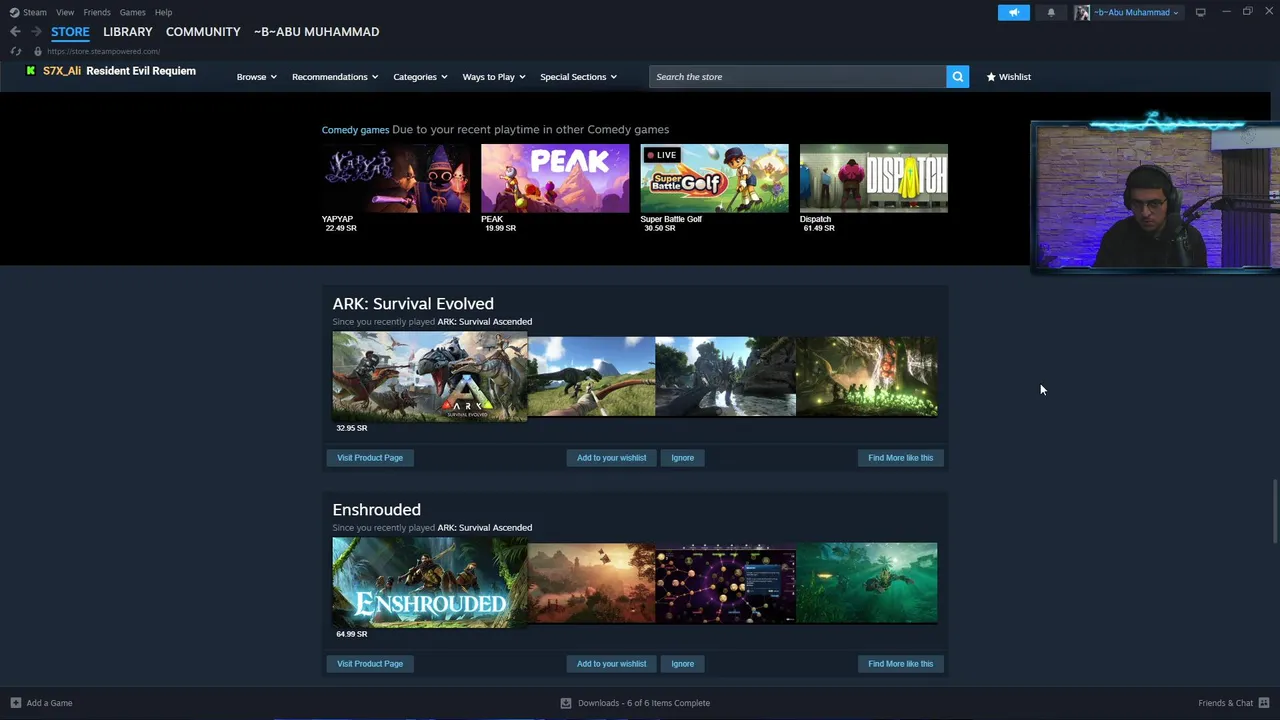Open ARK screenshot with the bow
Screen dimensions: 1280x720
click(x=591, y=377)
